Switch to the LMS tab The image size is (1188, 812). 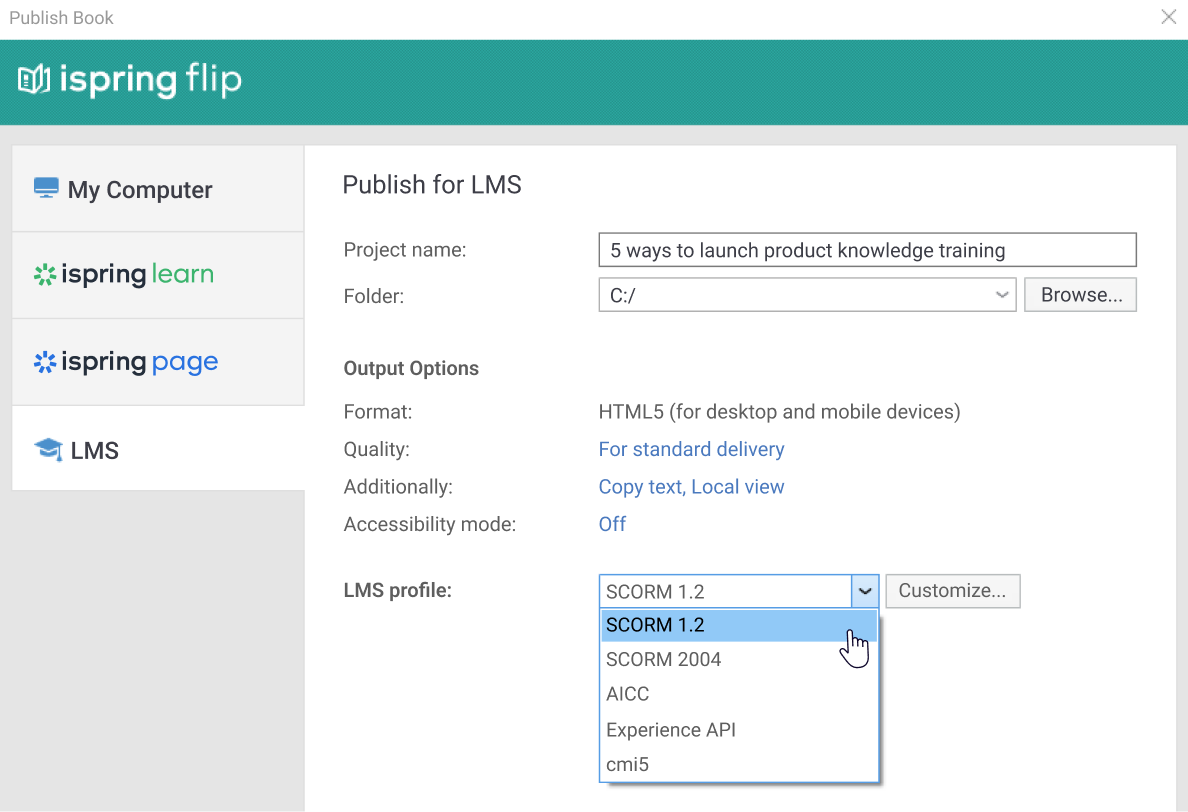[97, 449]
